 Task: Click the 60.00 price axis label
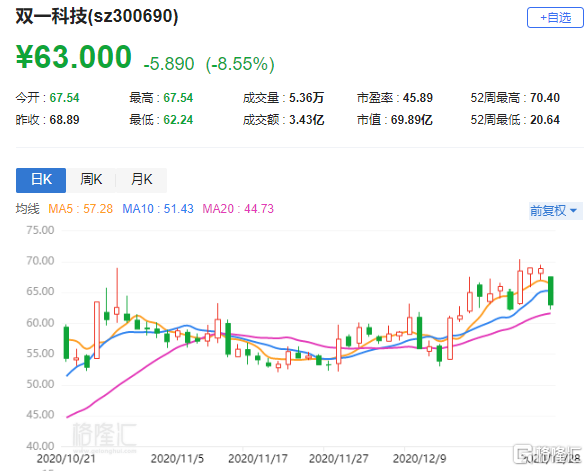pos(40,322)
